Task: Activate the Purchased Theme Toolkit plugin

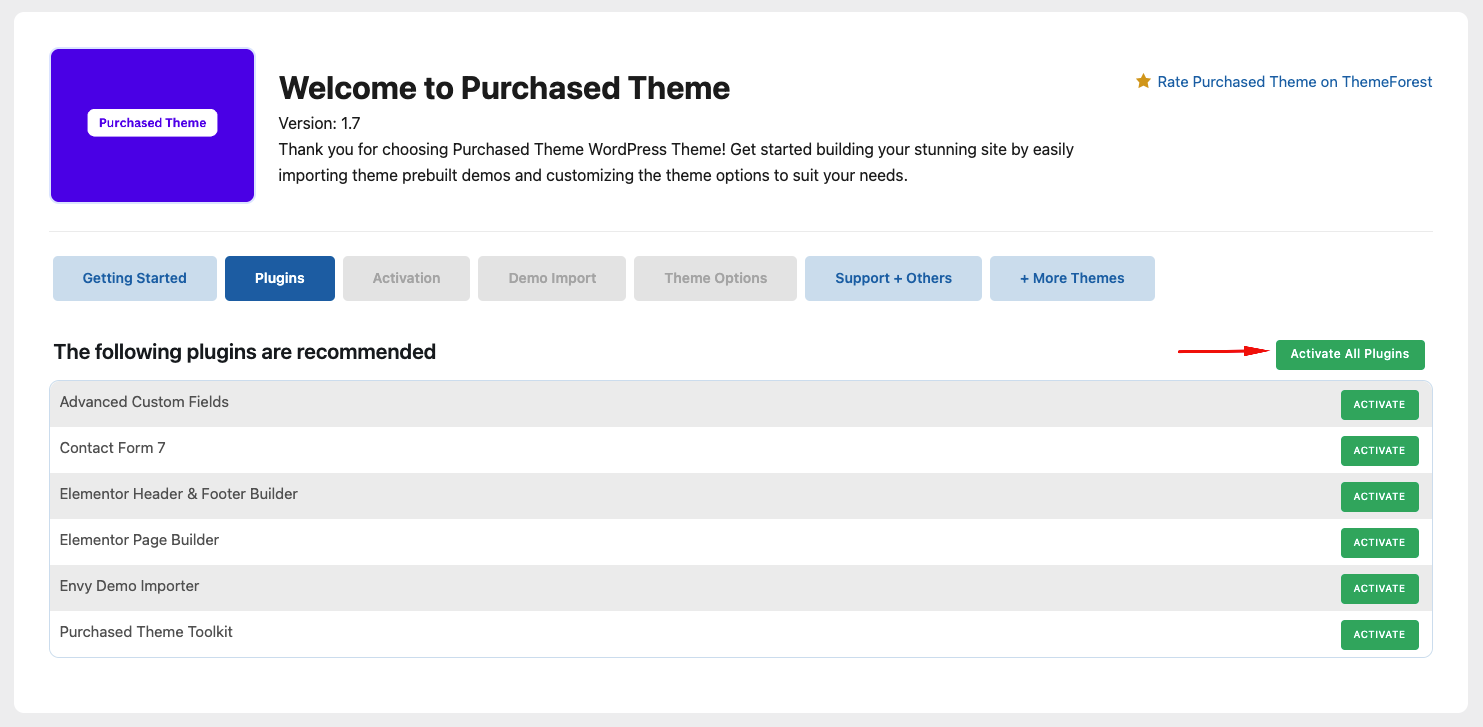Action: [1379, 635]
